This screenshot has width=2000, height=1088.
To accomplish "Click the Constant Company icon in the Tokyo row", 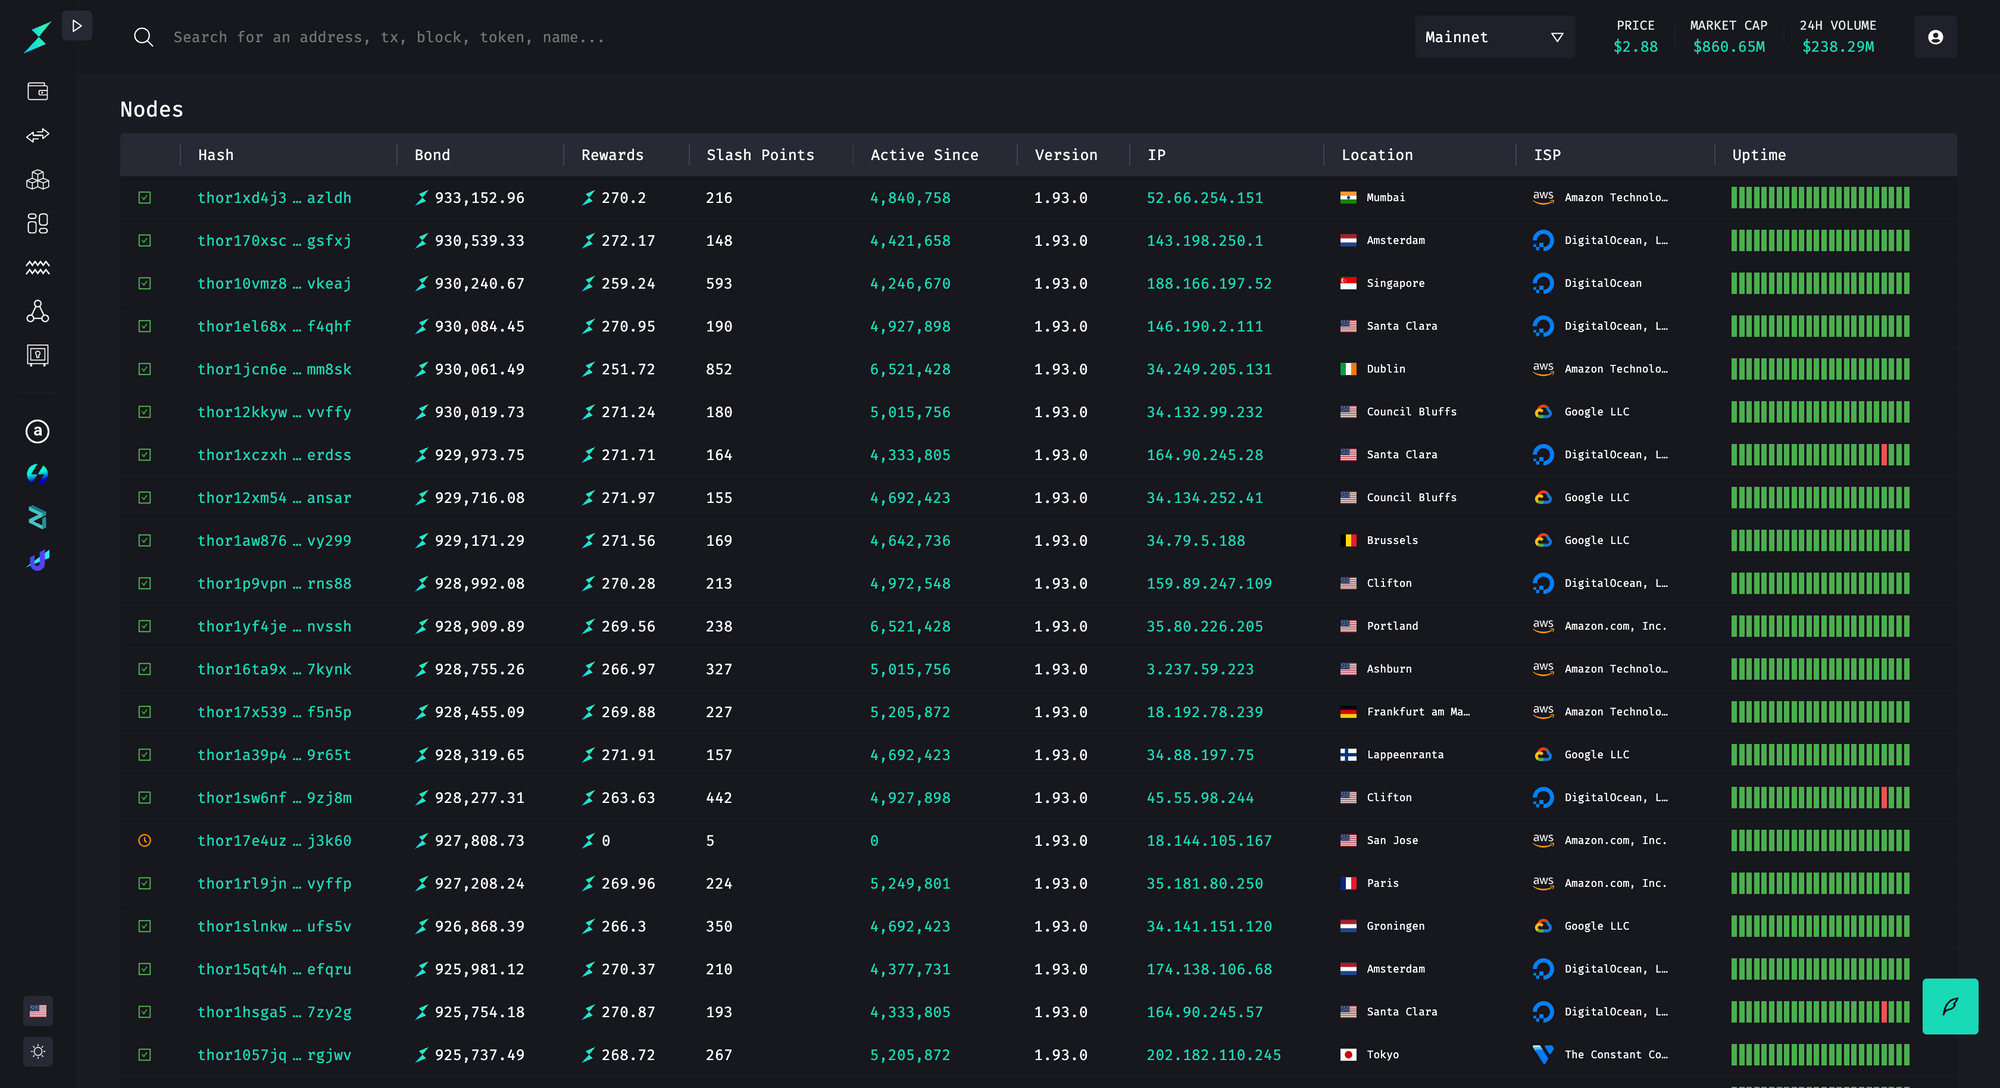I will (1543, 1055).
